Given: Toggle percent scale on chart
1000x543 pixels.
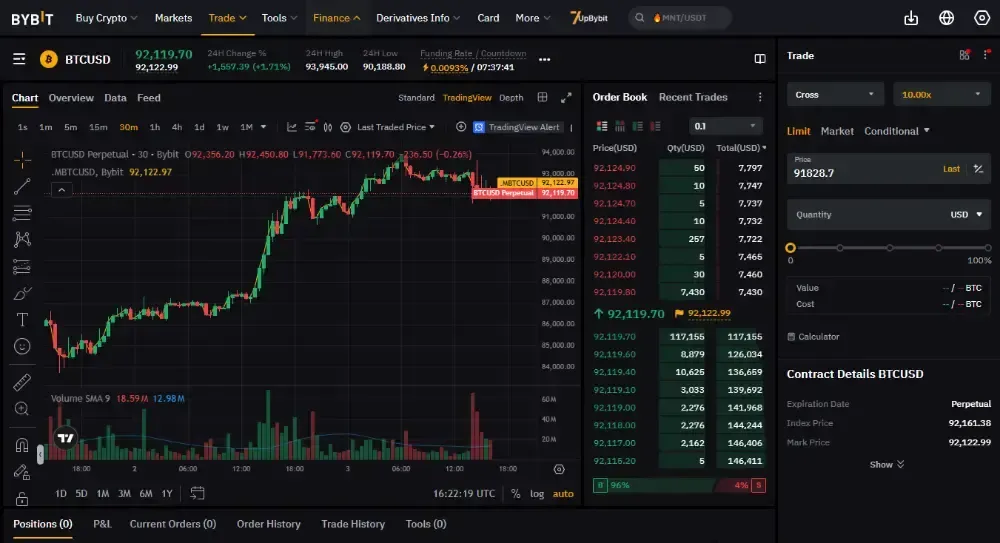Looking at the screenshot, I should pos(515,494).
